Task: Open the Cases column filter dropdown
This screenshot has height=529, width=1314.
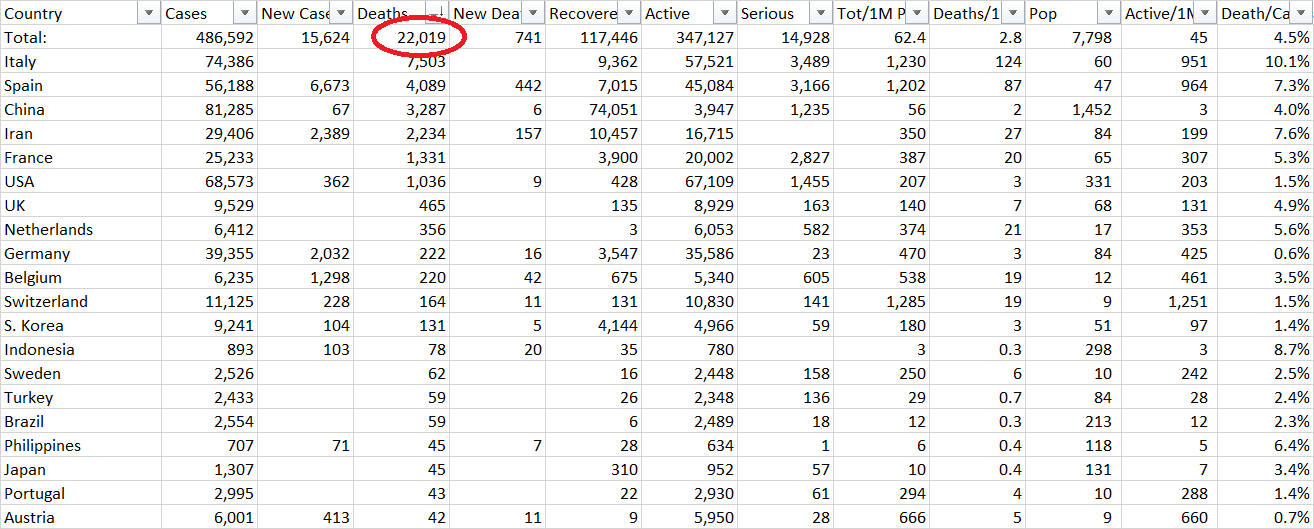Action: 245,13
